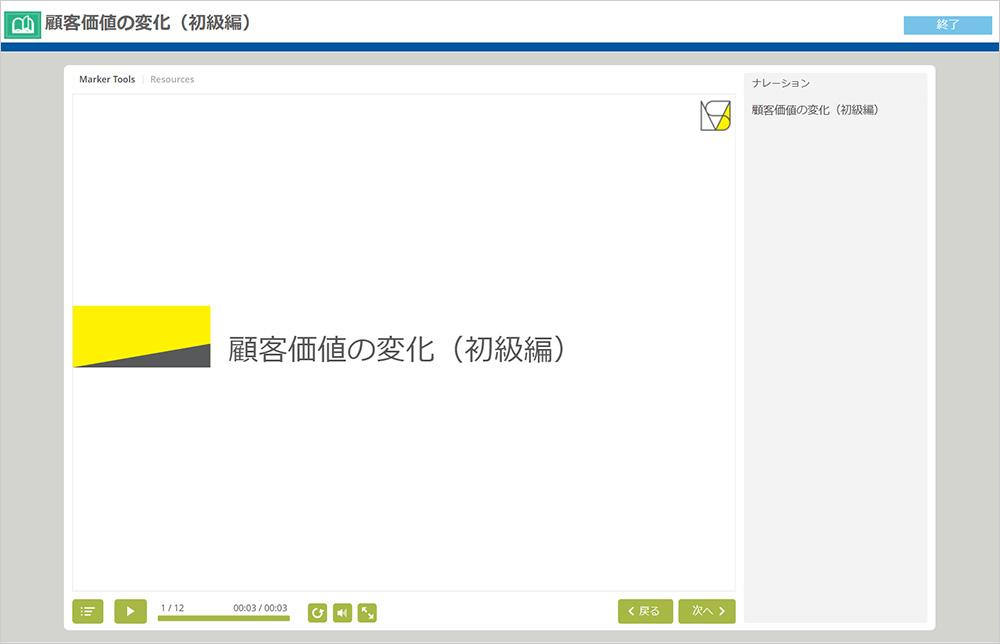Select the Marker Tools tab
Screen dimensions: 1000x644
pyautogui.click(x=106, y=79)
